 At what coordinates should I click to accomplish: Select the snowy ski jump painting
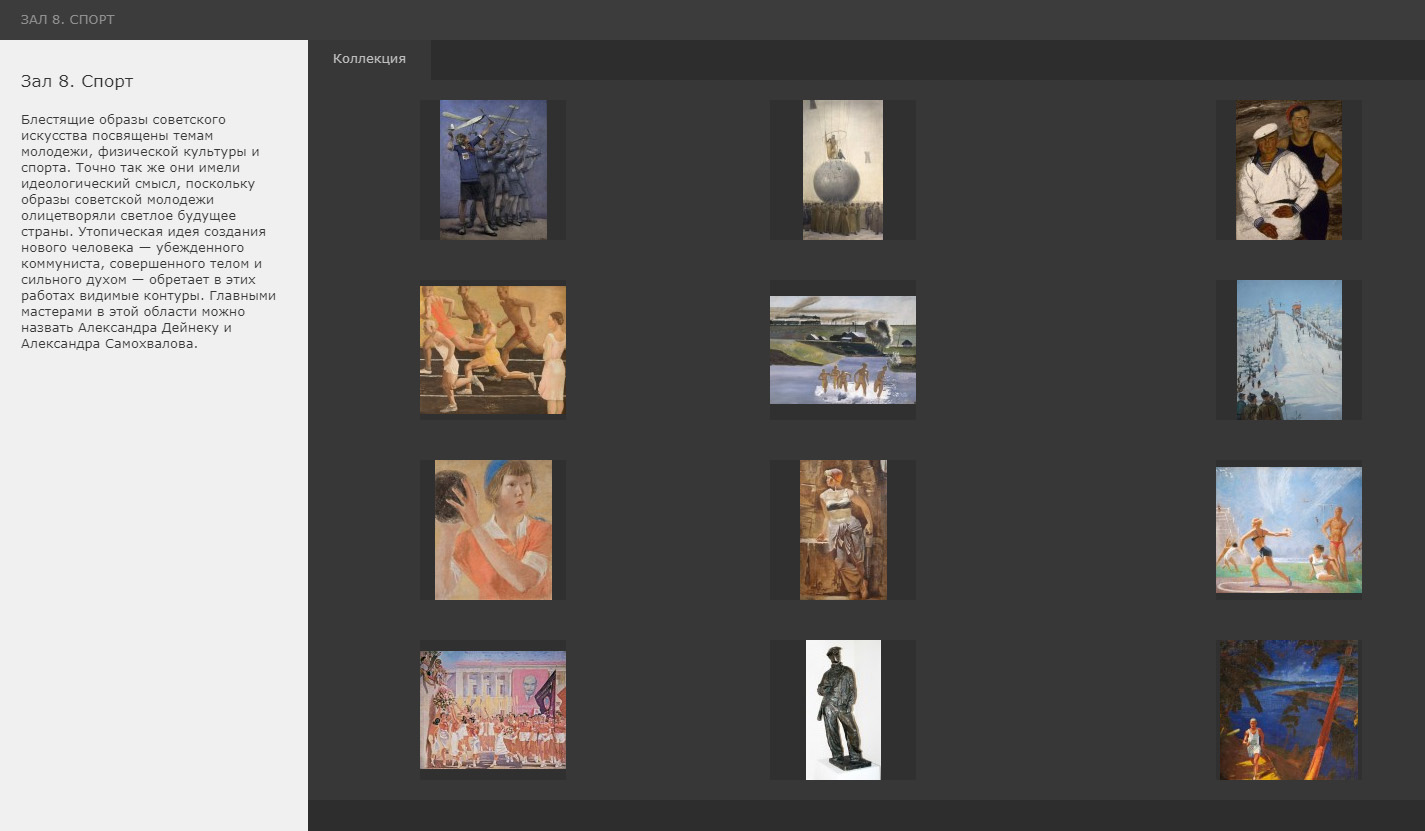pyautogui.click(x=1288, y=349)
